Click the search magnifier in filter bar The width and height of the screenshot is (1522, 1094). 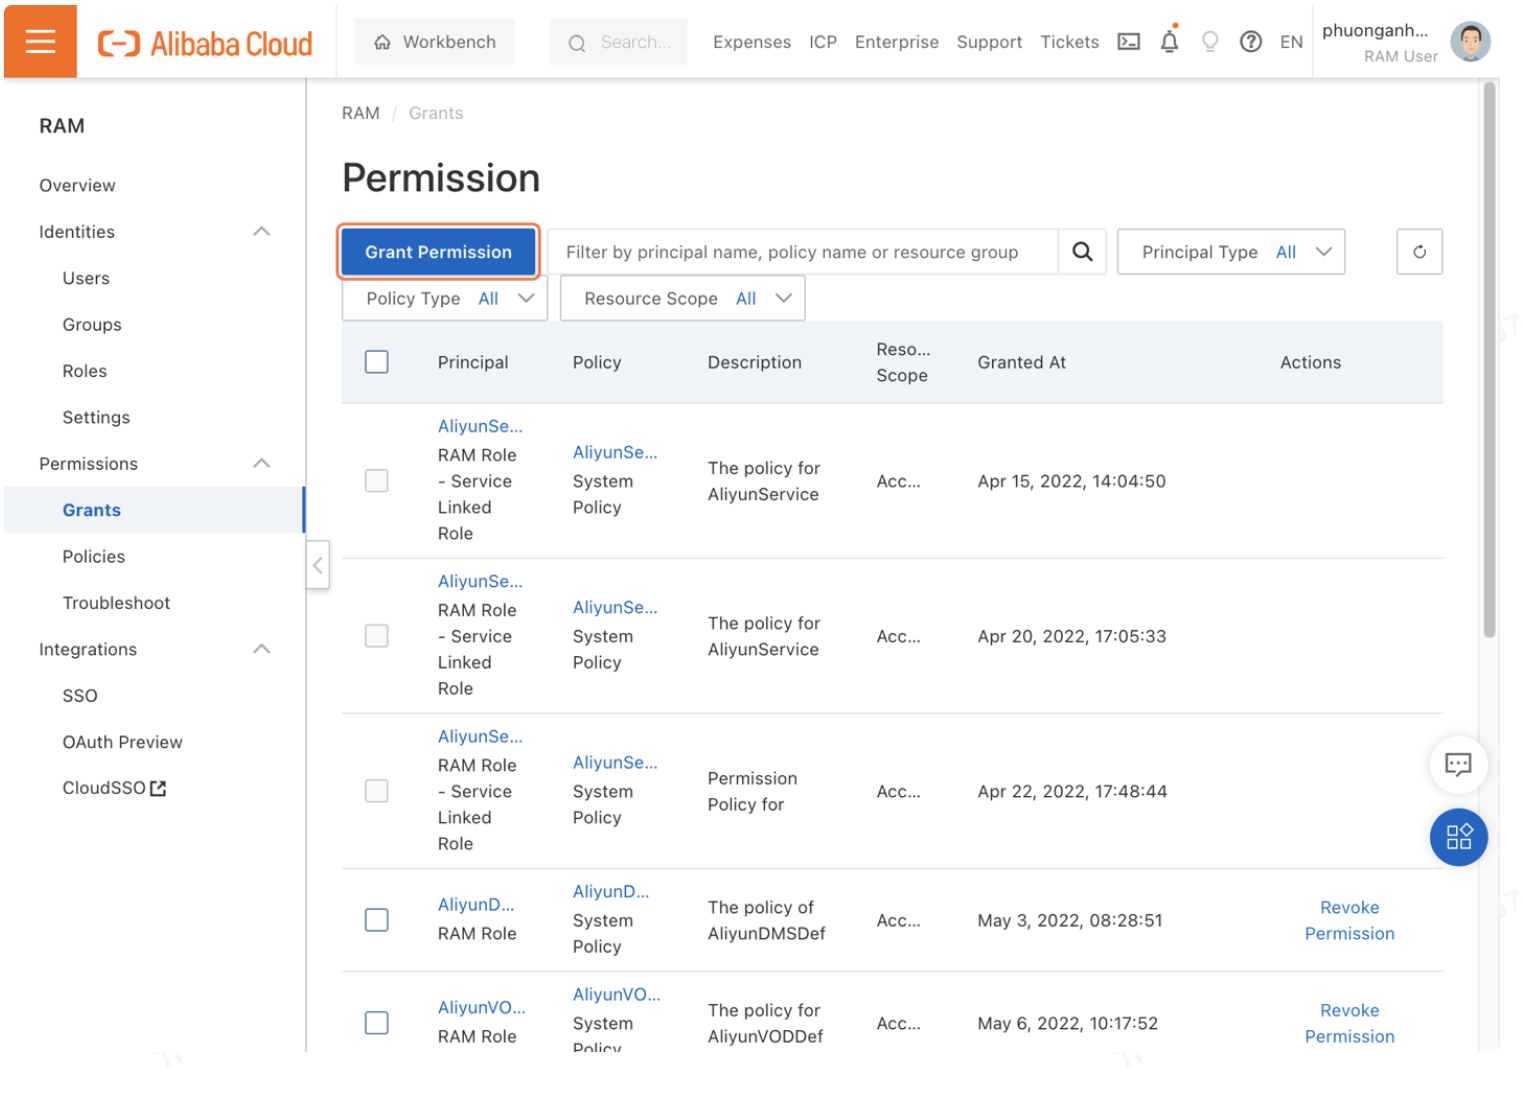pyautogui.click(x=1082, y=252)
